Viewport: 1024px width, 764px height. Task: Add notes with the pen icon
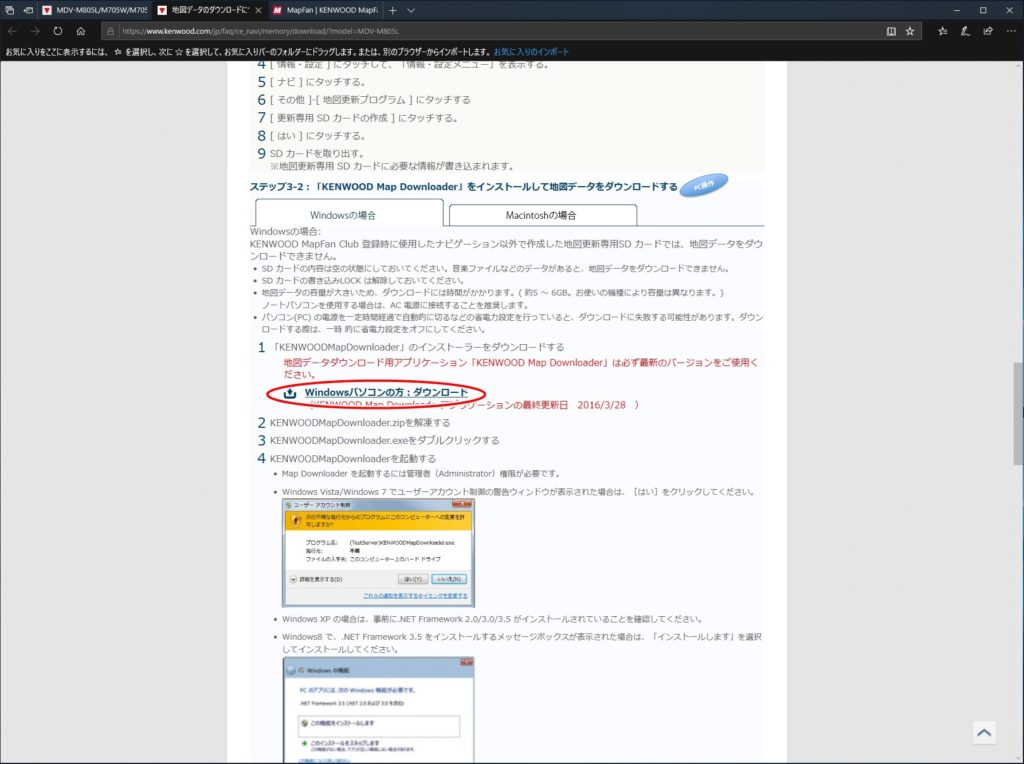(965, 31)
